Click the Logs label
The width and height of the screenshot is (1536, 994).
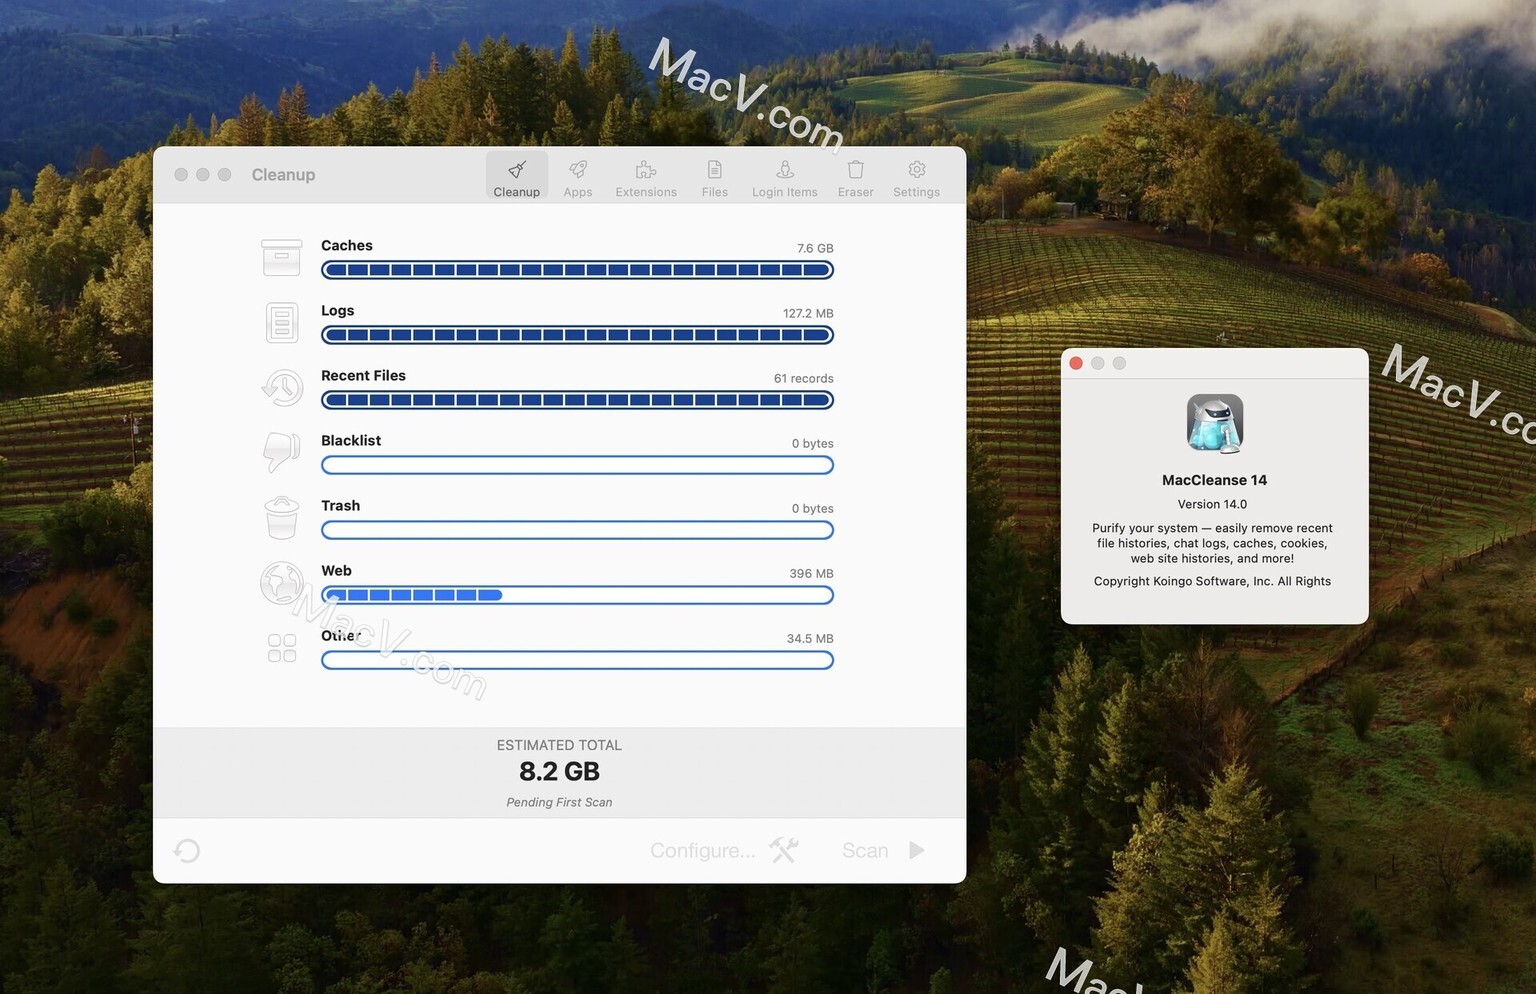tap(338, 310)
